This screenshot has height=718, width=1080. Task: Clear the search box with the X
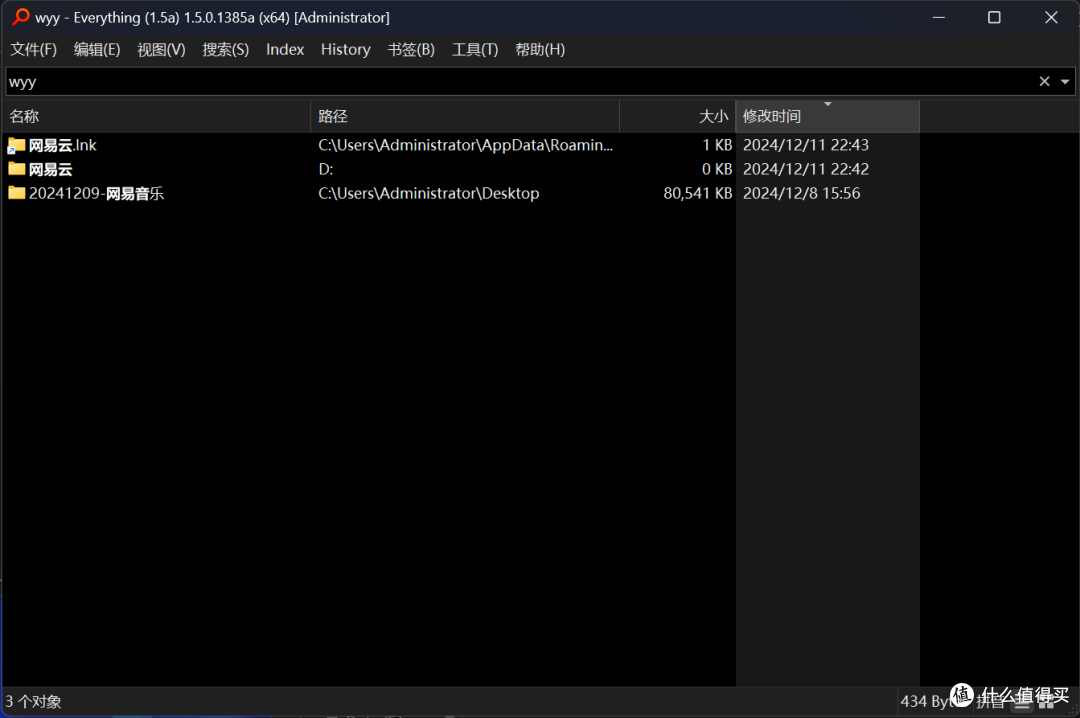tap(1044, 81)
